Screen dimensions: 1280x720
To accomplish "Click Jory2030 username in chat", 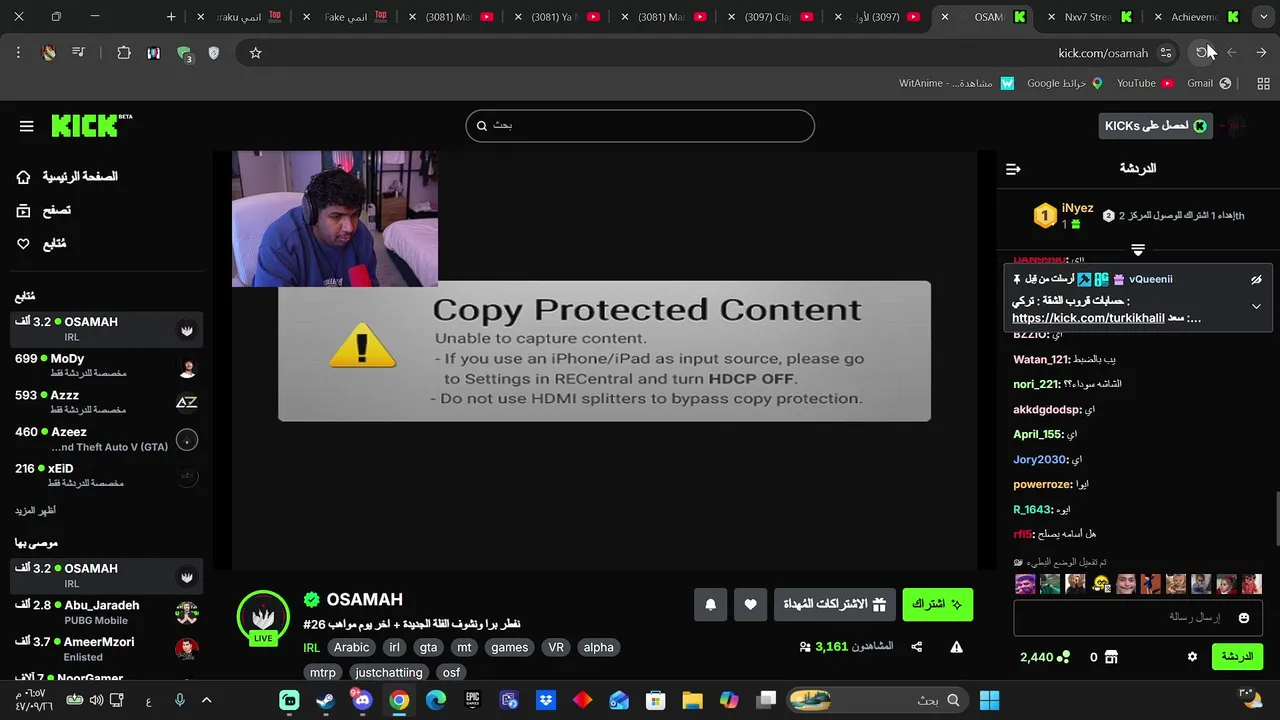I will (1040, 459).
